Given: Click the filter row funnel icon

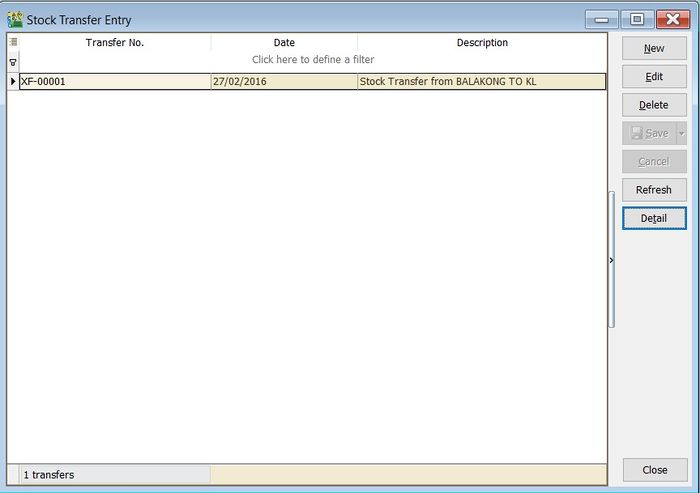Looking at the screenshot, I should pyautogui.click(x=13, y=61).
